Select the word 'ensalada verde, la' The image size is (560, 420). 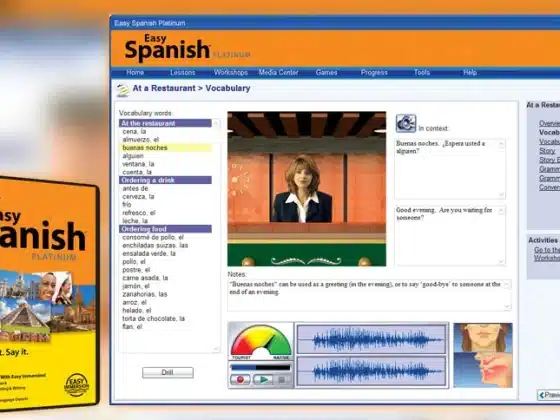point(149,254)
